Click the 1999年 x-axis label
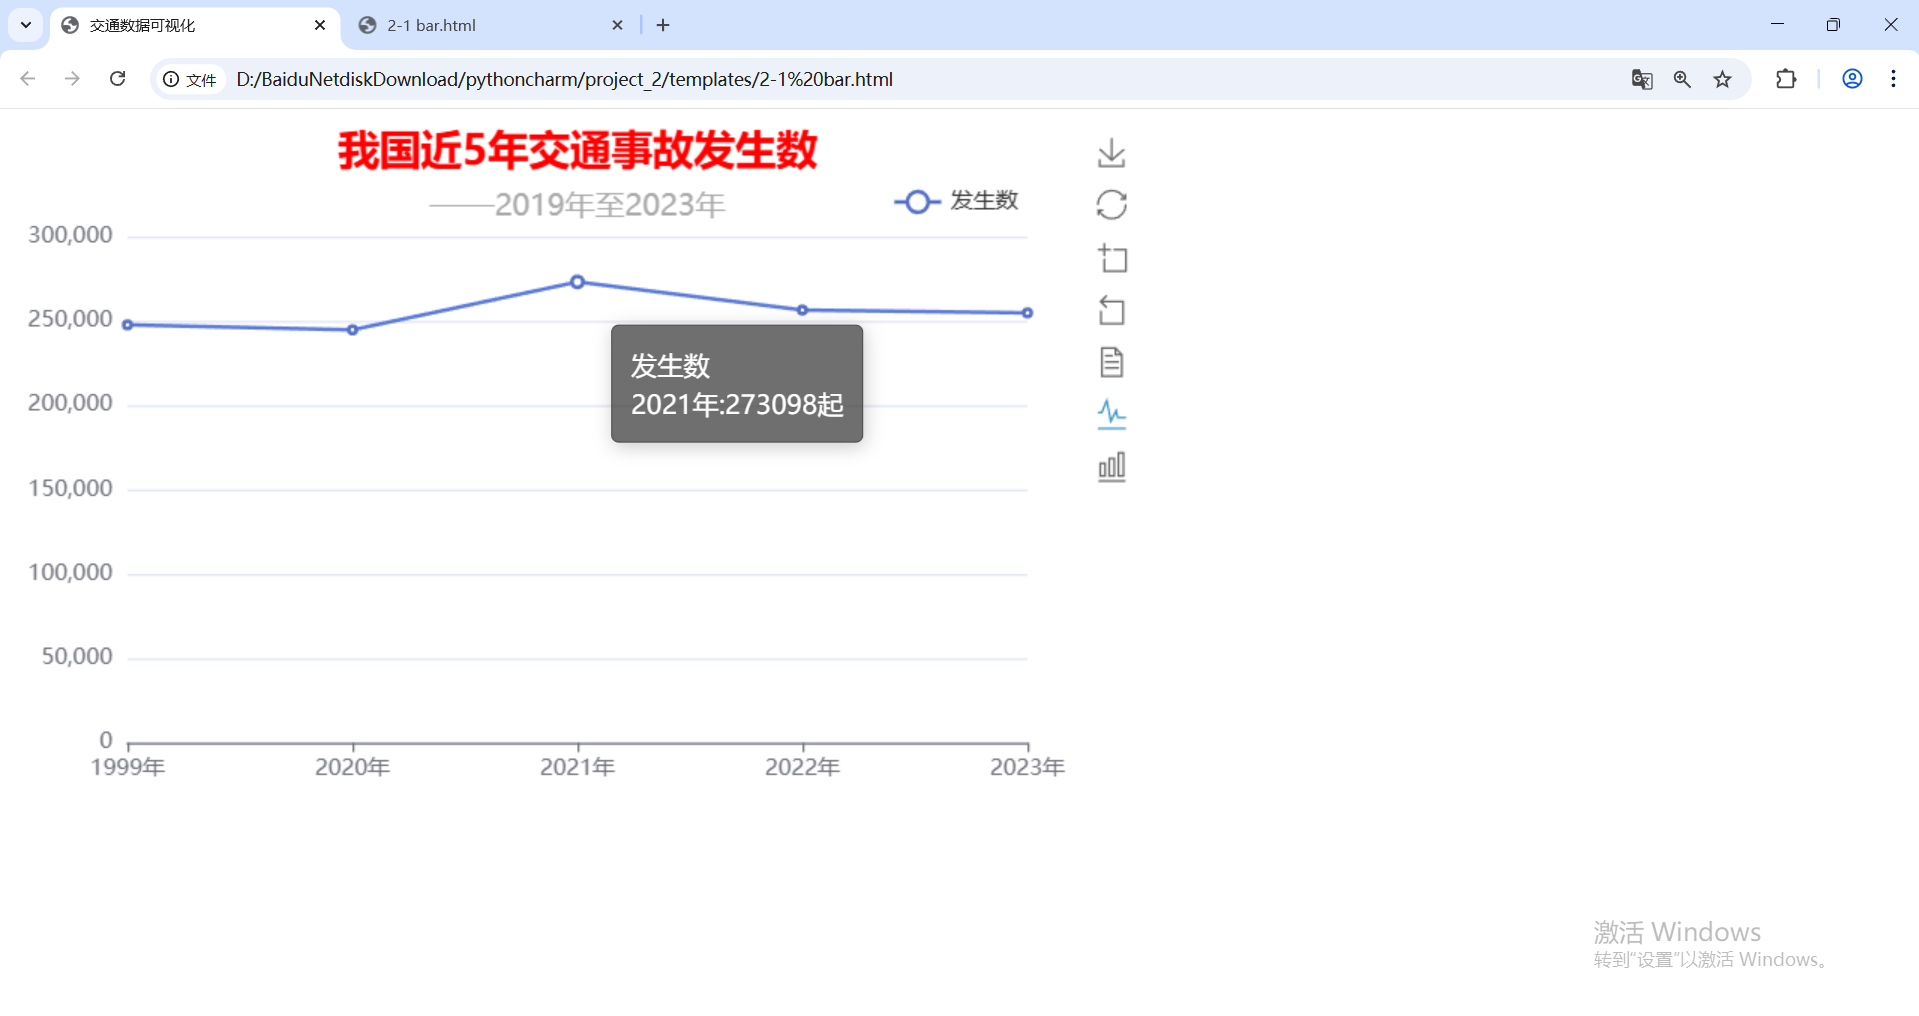This screenshot has width=1919, height=1016. pyautogui.click(x=128, y=767)
